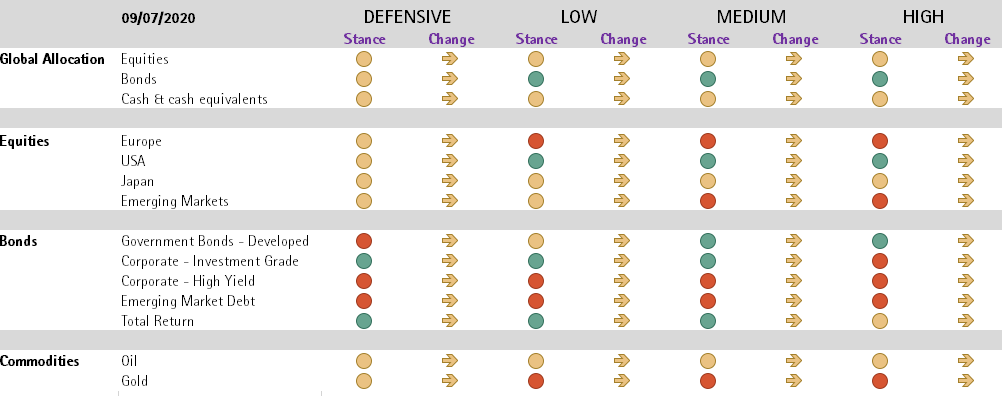Click Oil change arrow under DEFENSIVE
The width and height of the screenshot is (1002, 396).
point(450,361)
